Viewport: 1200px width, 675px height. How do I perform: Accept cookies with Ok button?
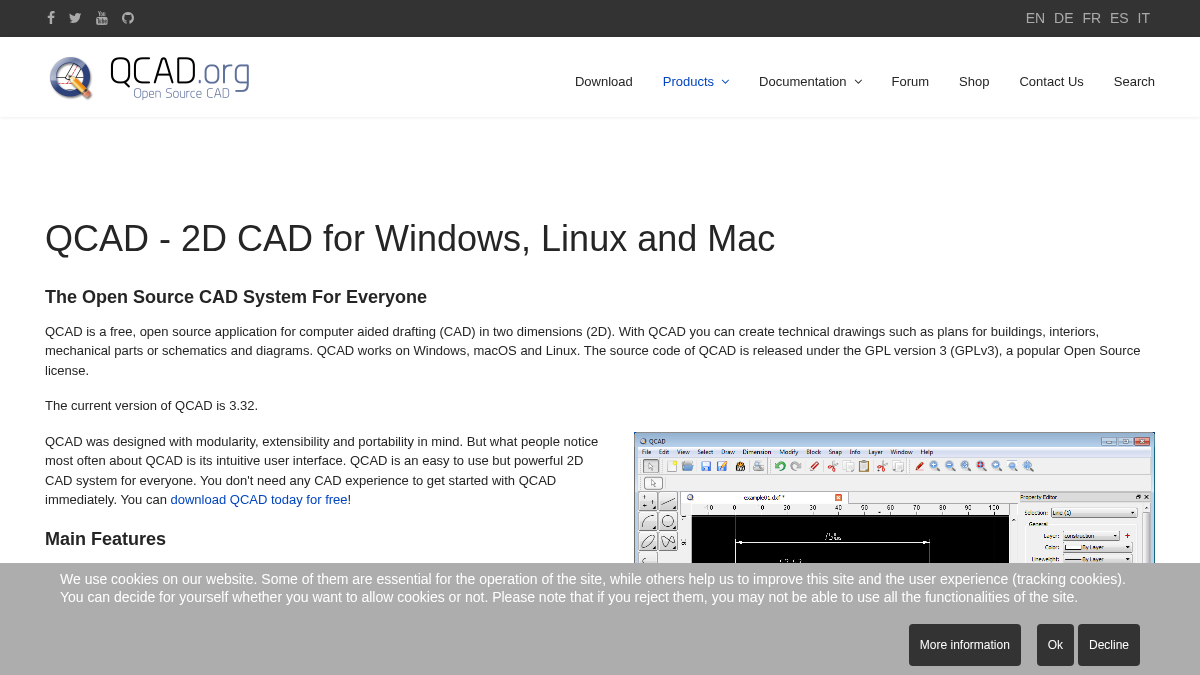coord(1055,645)
